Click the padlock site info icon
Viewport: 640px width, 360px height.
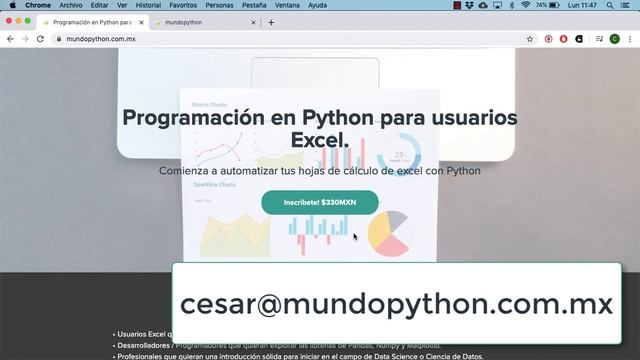pyautogui.click(x=59, y=39)
